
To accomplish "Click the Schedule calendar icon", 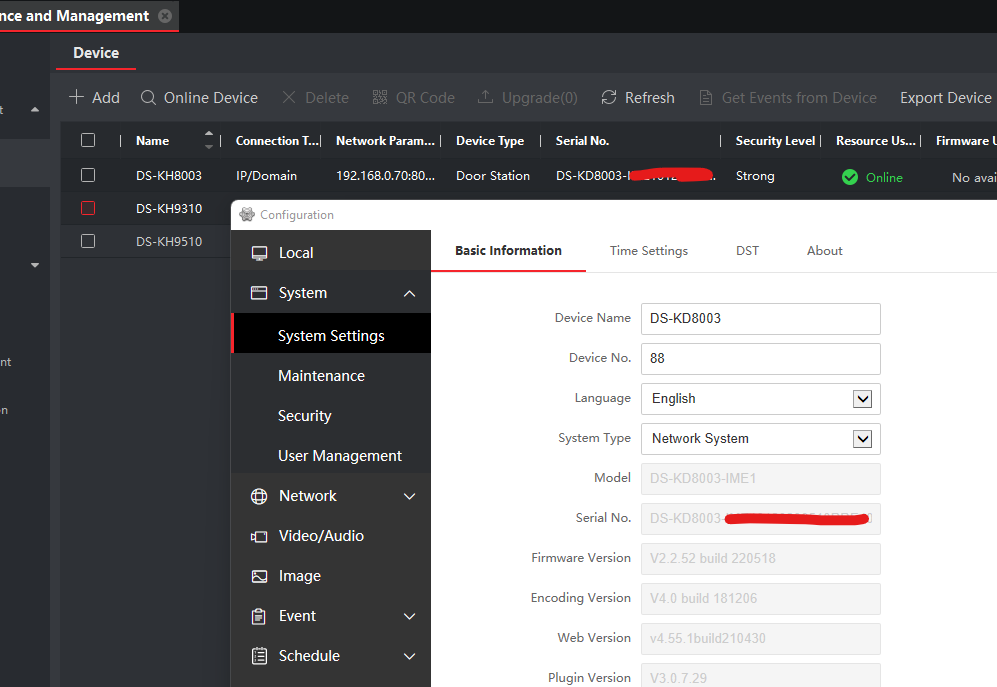I will tap(259, 656).
